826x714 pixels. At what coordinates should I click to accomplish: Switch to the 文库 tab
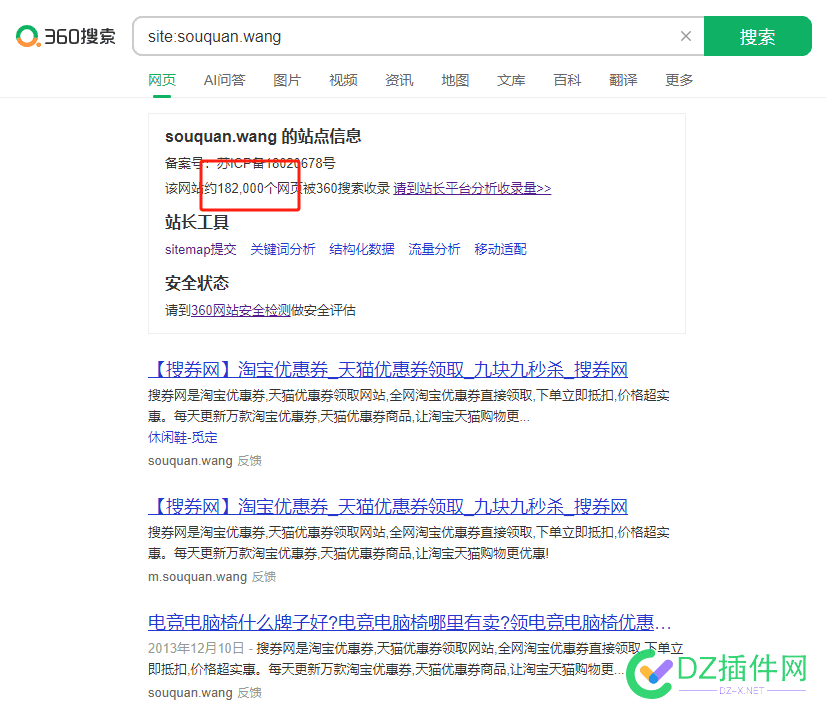[x=511, y=80]
